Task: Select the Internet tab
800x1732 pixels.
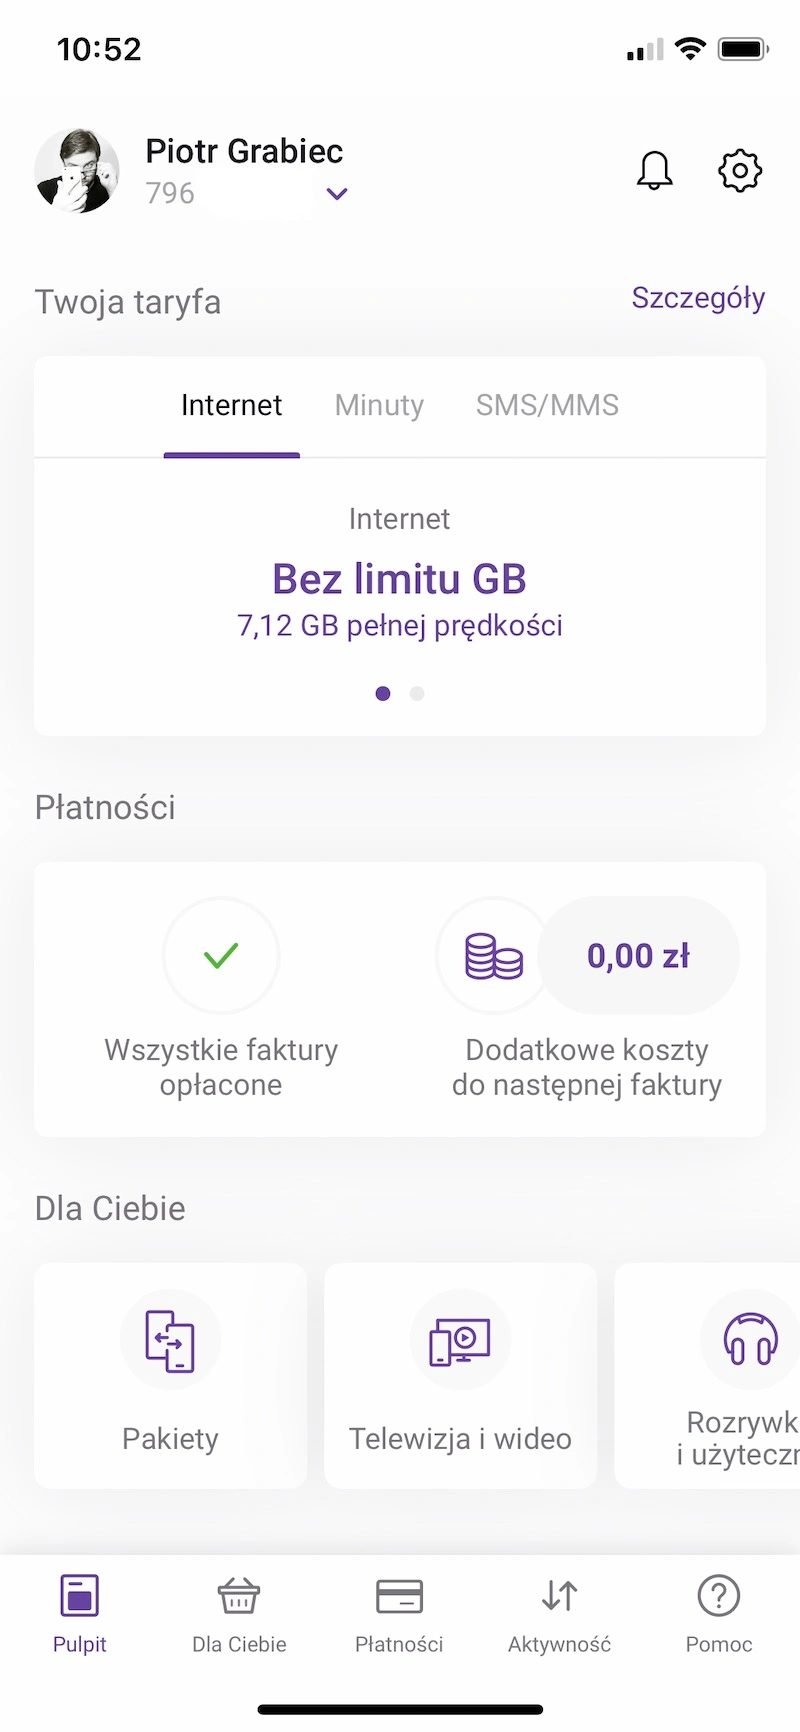Action: point(232,405)
